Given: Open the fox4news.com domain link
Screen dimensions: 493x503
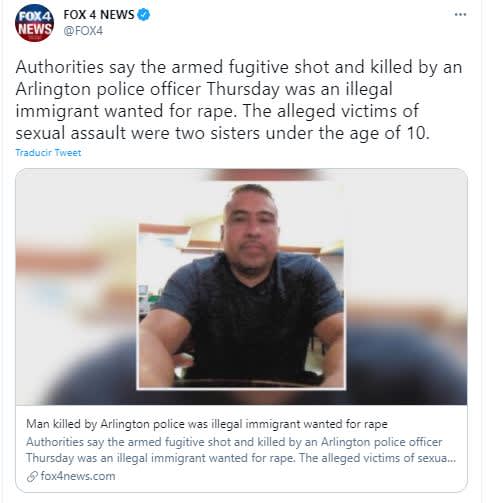Looking at the screenshot, I should click(78, 476).
